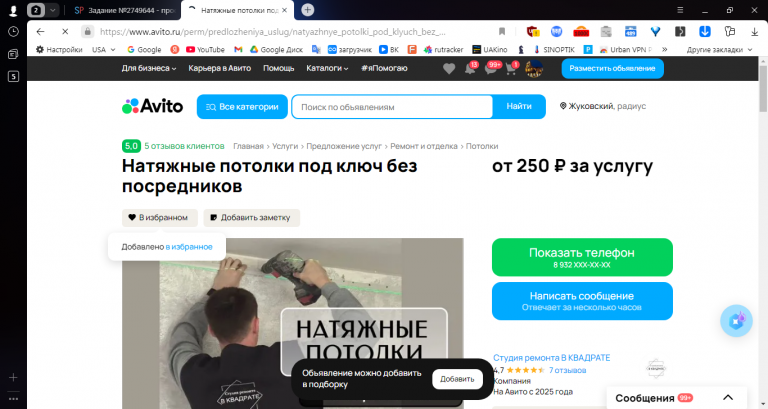768x409 pixels.
Task: Expand the "Для бизнеса" dropdown
Action: coord(149,69)
